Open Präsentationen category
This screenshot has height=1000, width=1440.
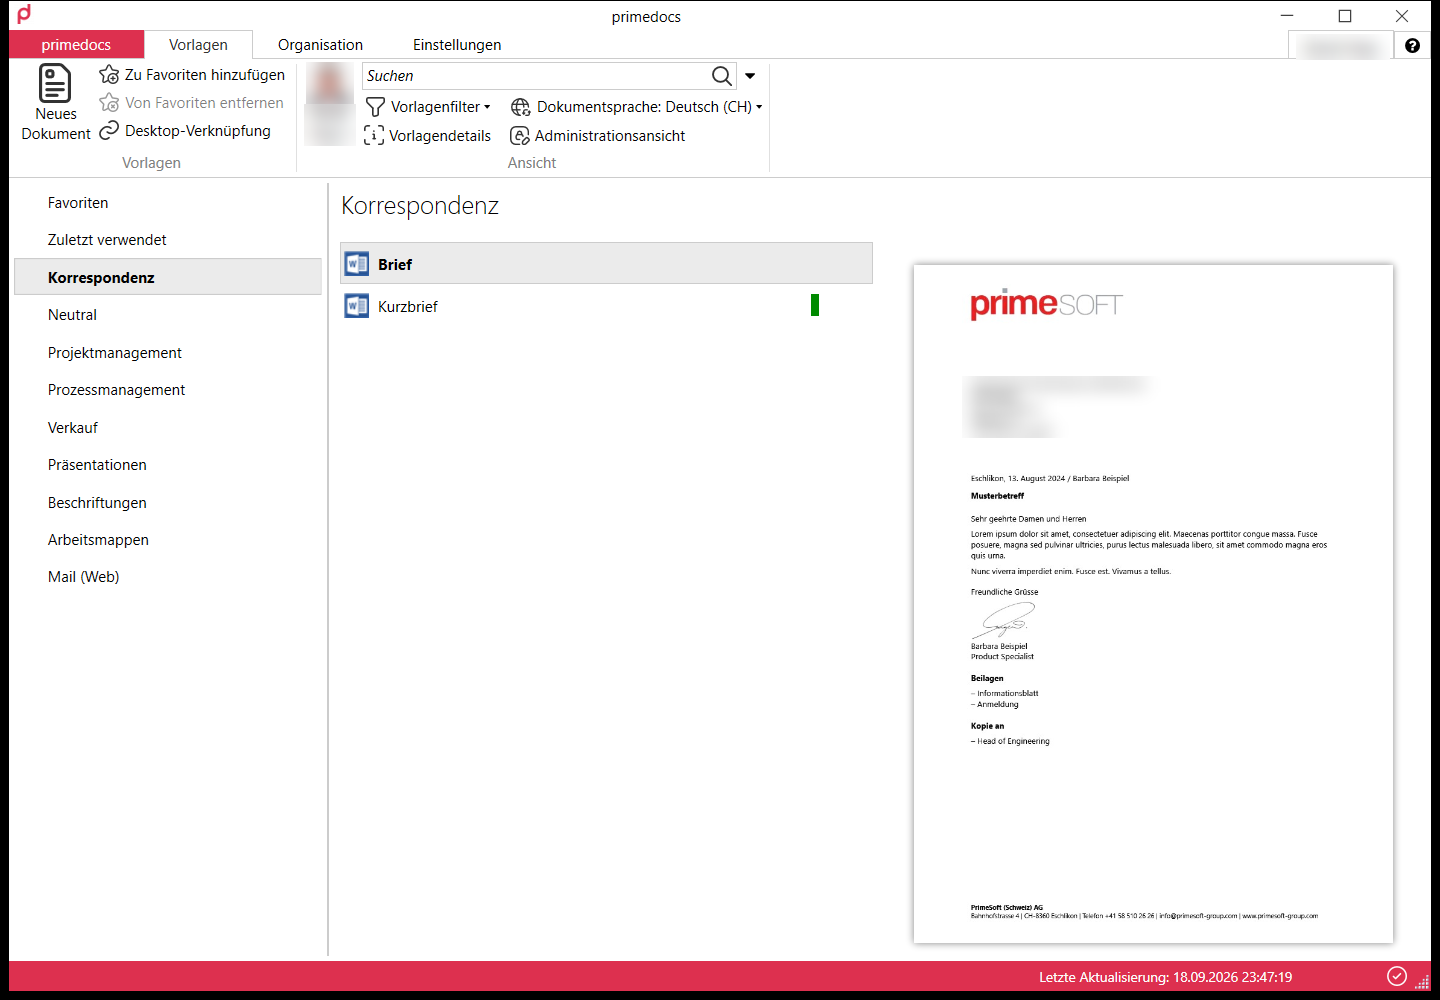pyautogui.click(x=168, y=465)
